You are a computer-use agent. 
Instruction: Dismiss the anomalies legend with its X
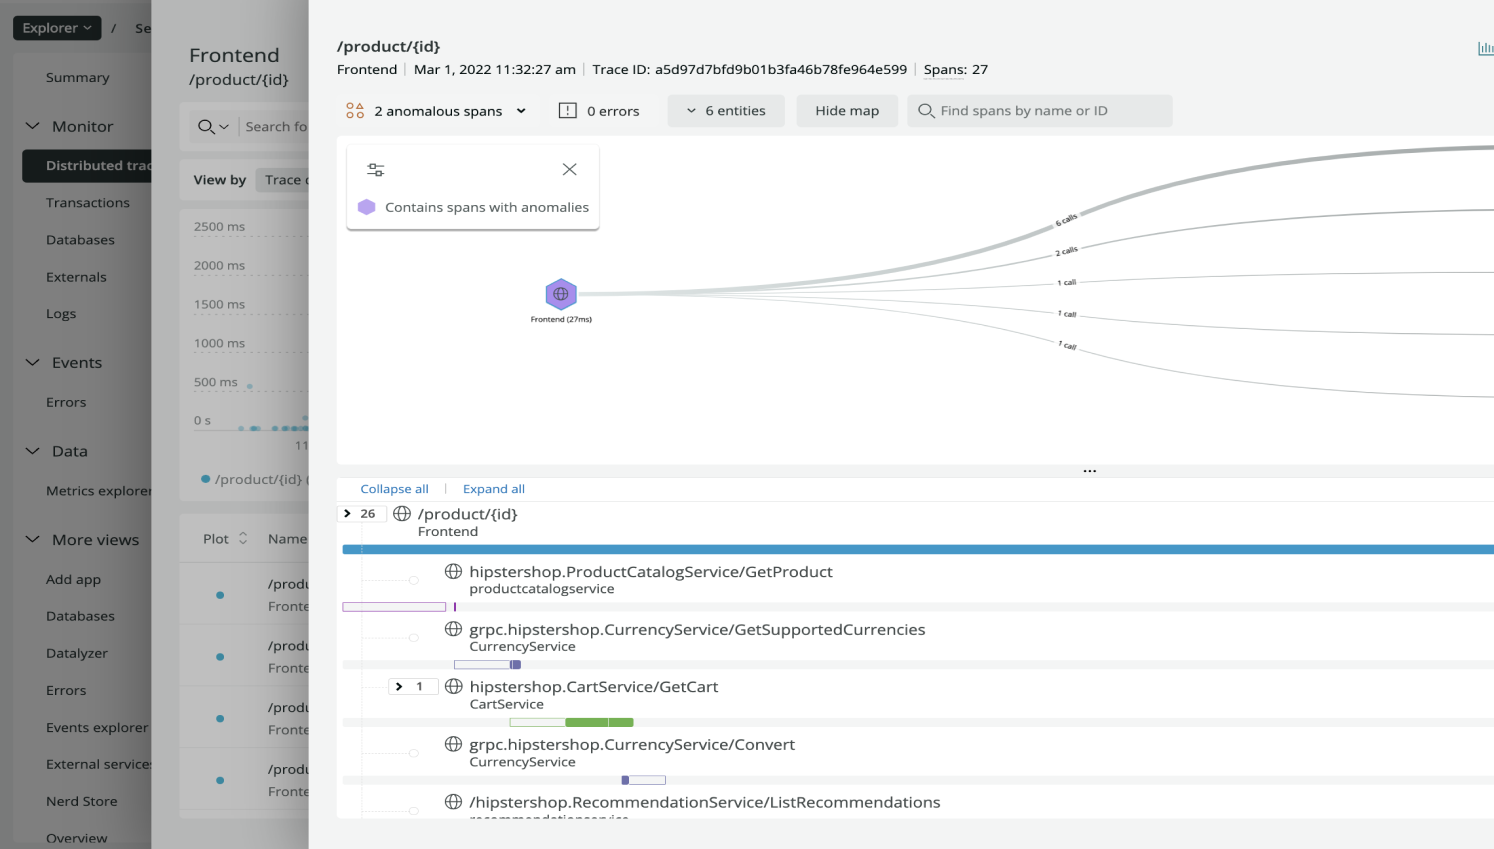569,169
